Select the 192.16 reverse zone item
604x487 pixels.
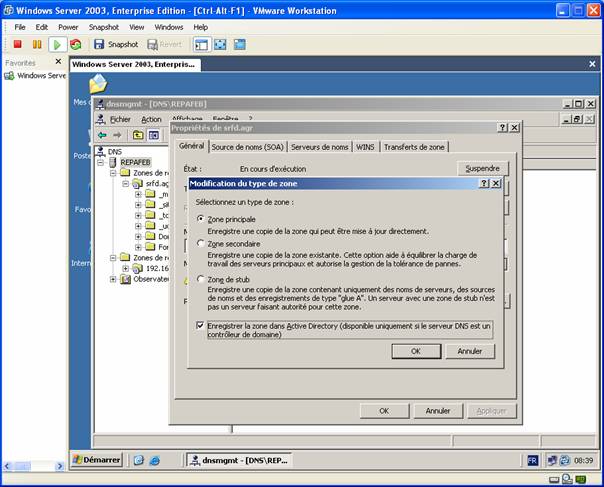click(x=158, y=268)
